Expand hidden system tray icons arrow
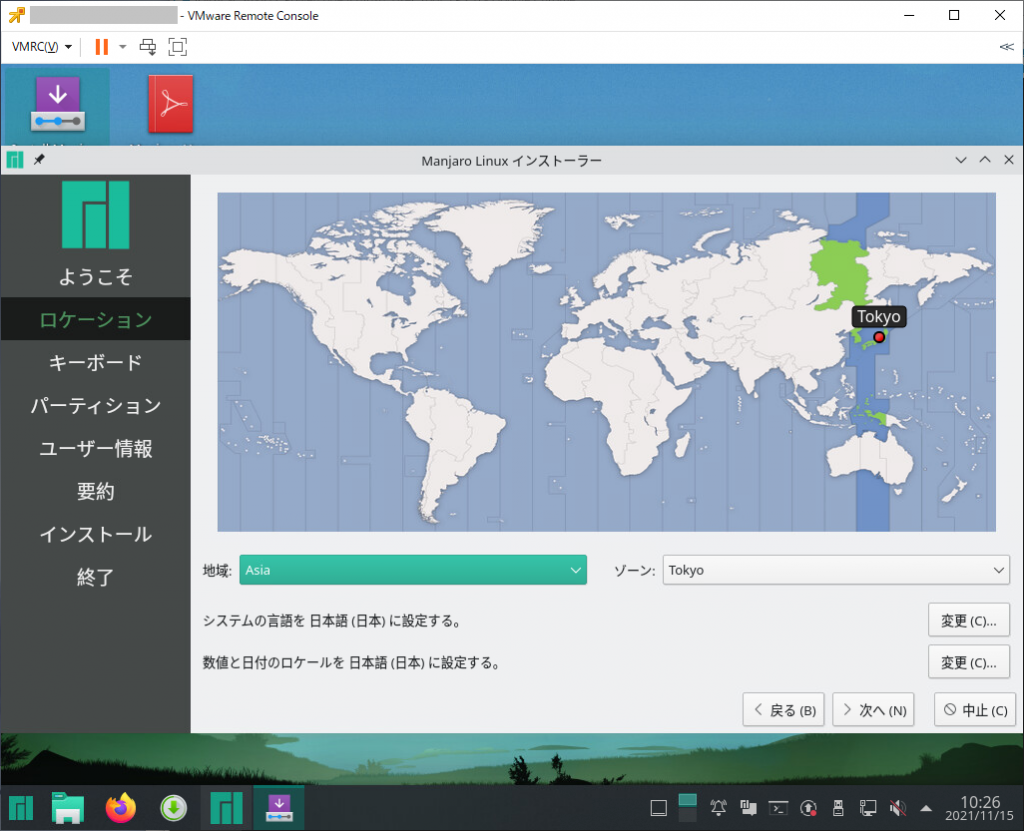Image resolution: width=1024 pixels, height=831 pixels. [x=926, y=809]
